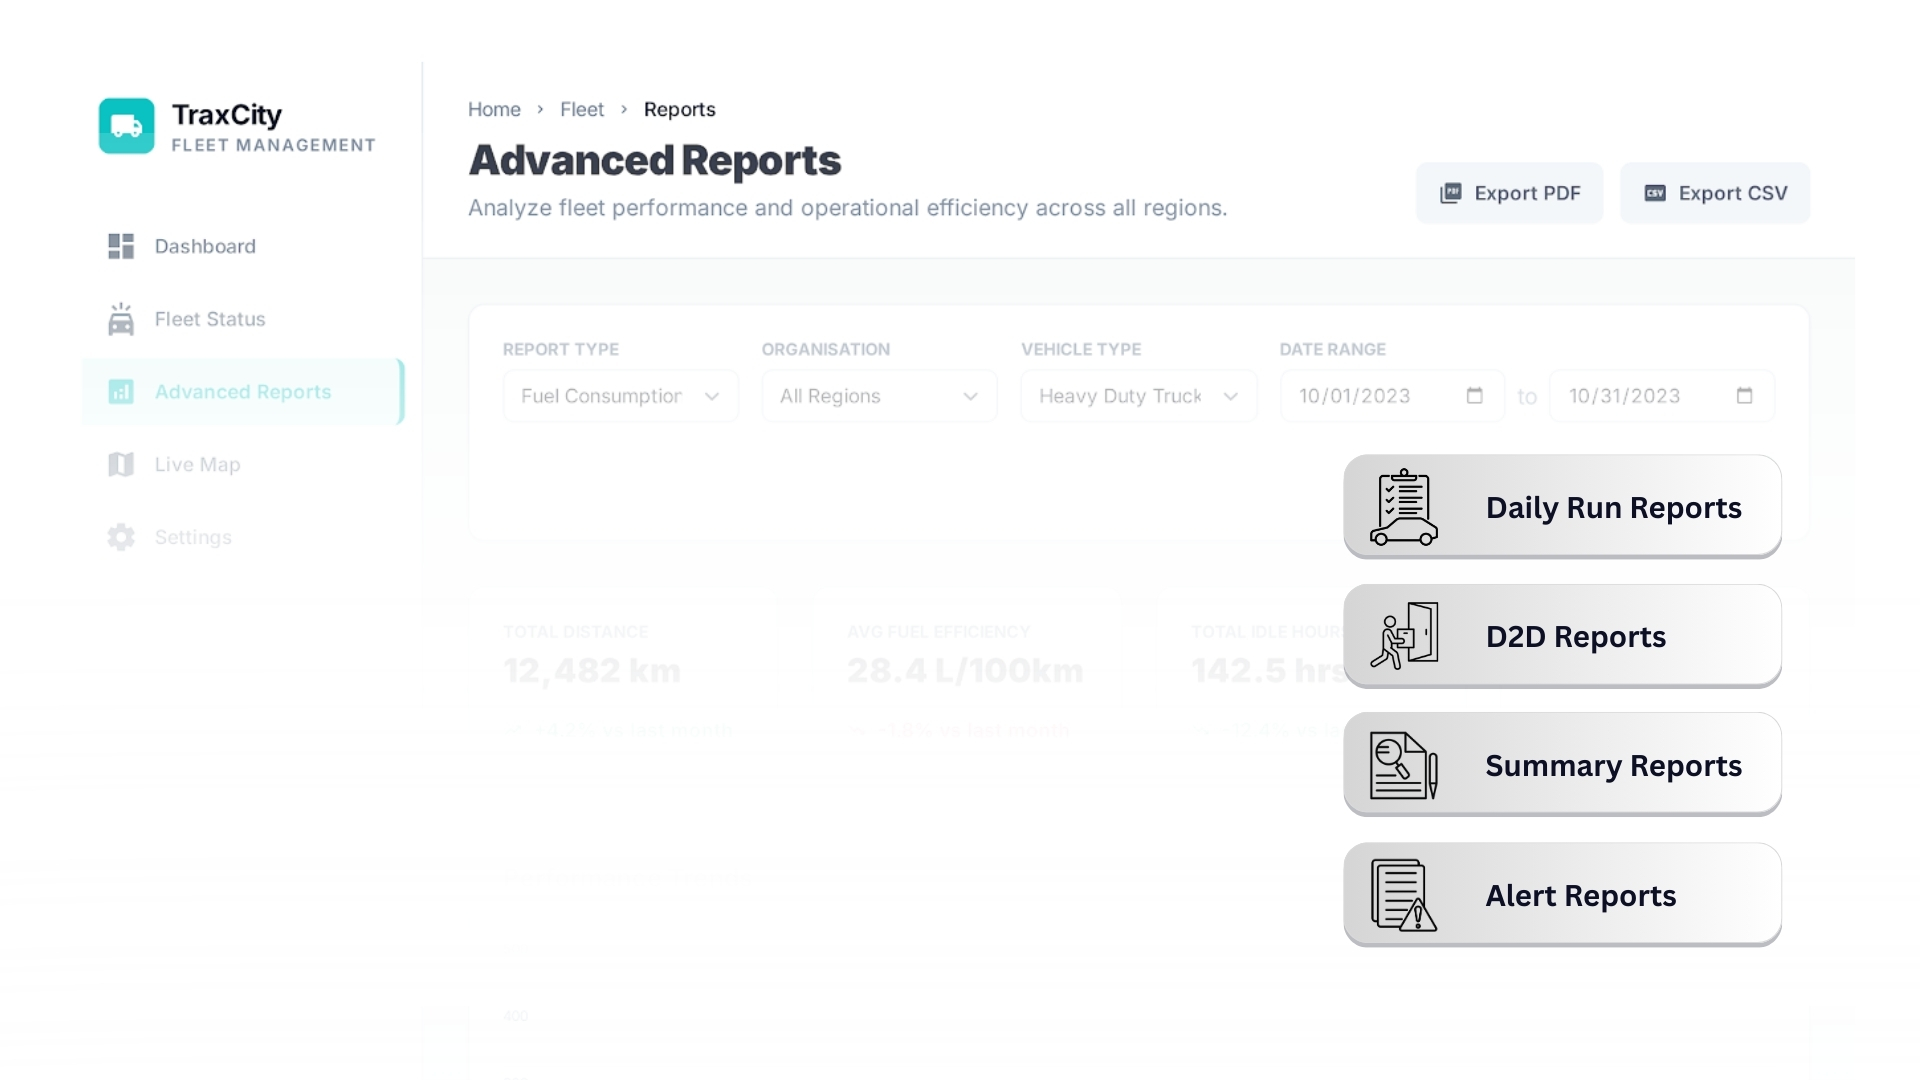This screenshot has height=1080, width=1920.
Task: Click the end date field 10/31/2023
Action: pos(1662,396)
